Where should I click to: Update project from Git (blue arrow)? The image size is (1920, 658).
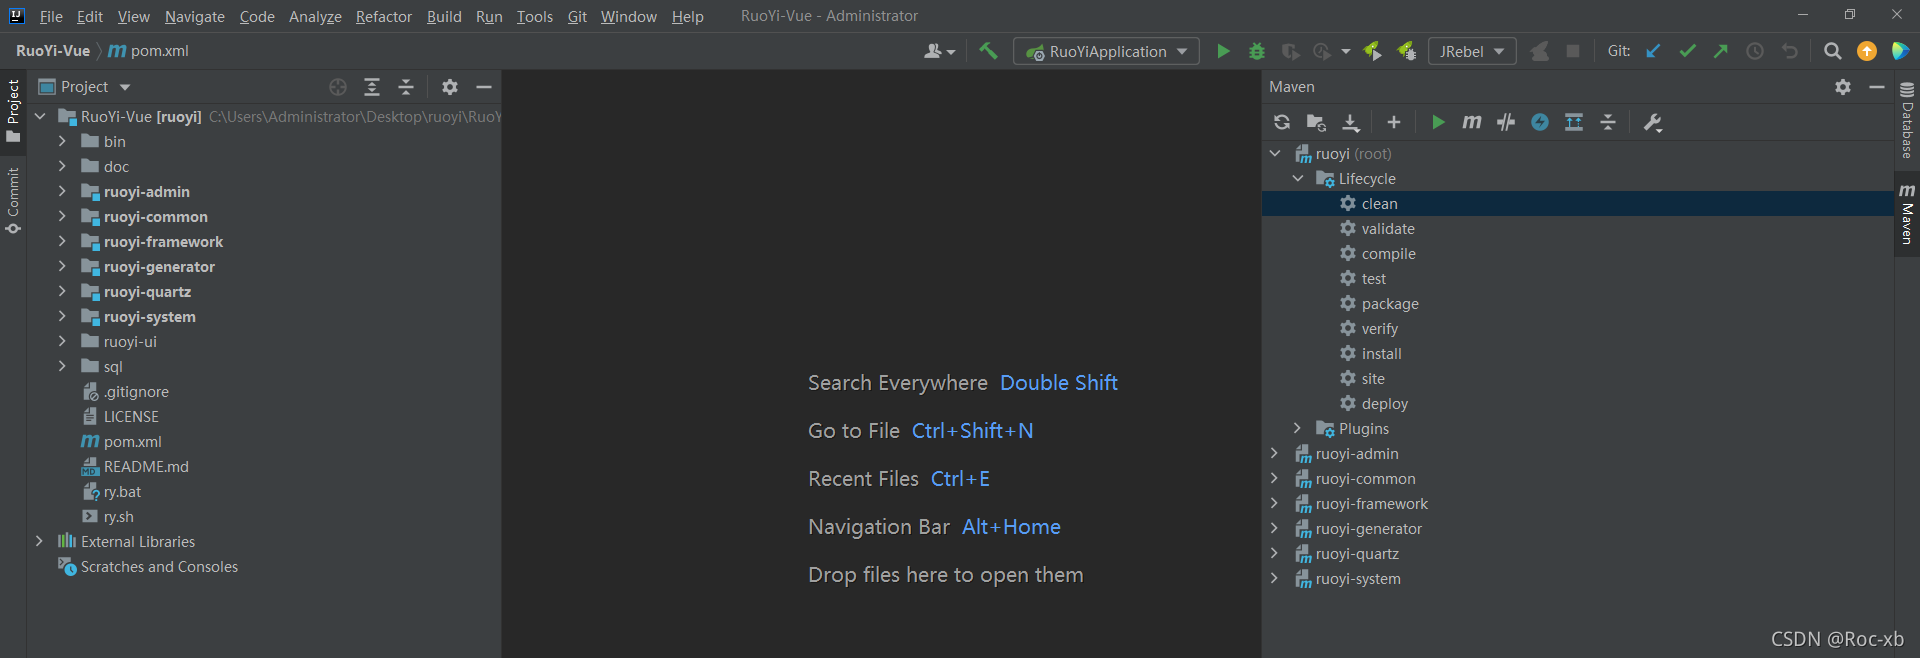tap(1654, 51)
